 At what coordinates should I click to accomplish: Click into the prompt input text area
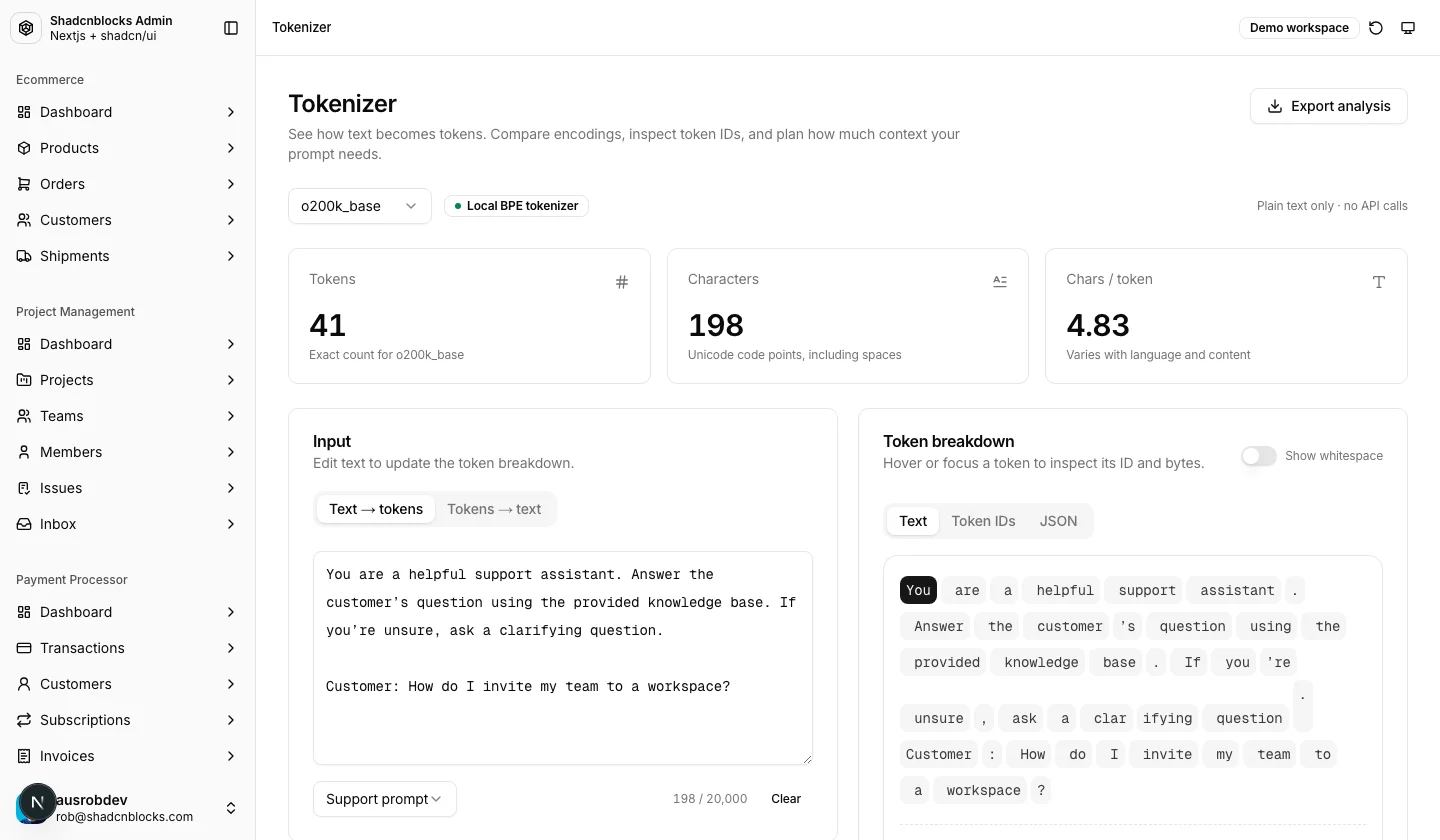[563, 658]
